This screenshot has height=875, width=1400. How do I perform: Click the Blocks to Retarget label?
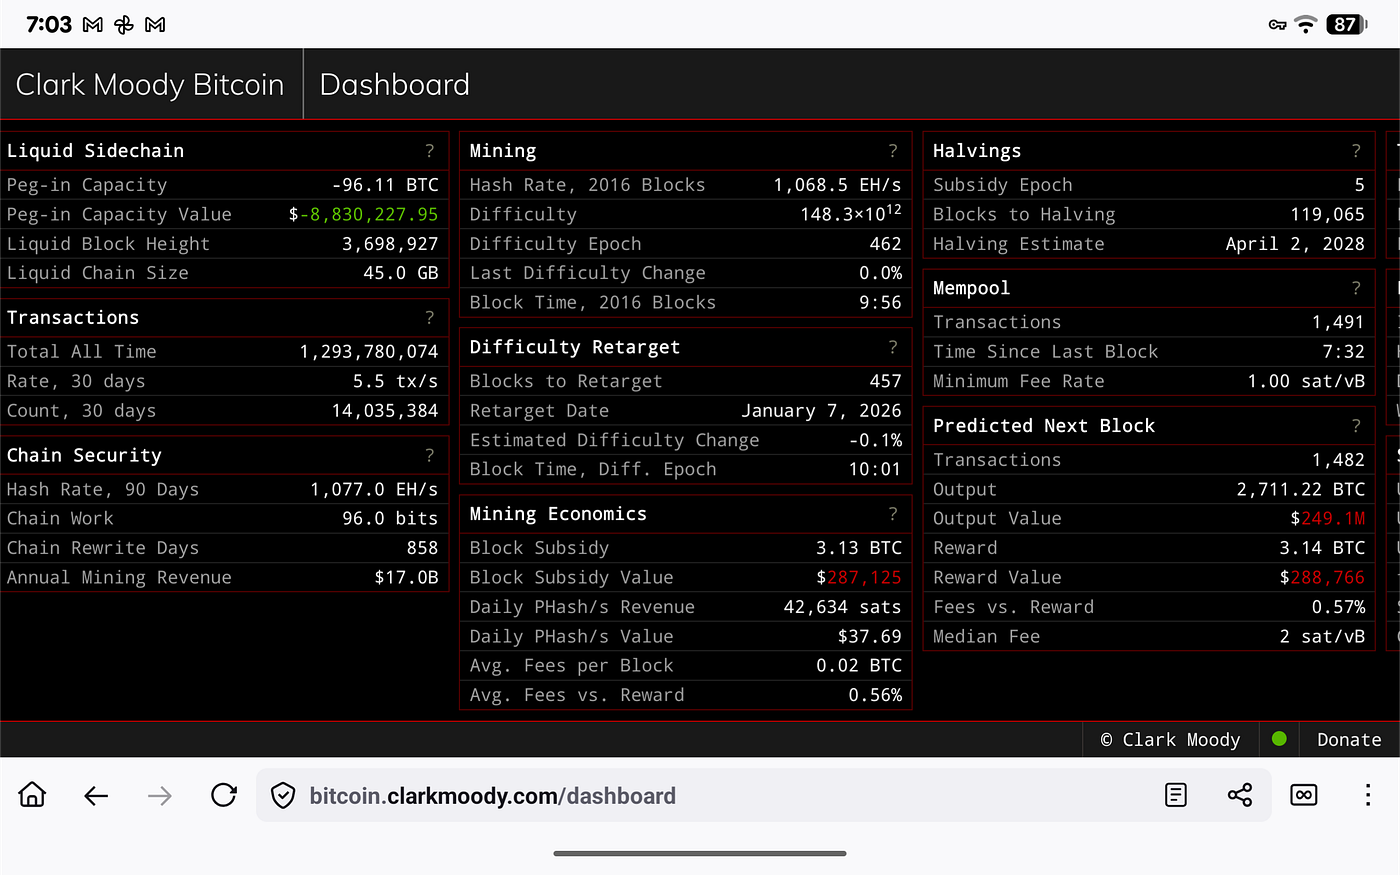(x=566, y=381)
